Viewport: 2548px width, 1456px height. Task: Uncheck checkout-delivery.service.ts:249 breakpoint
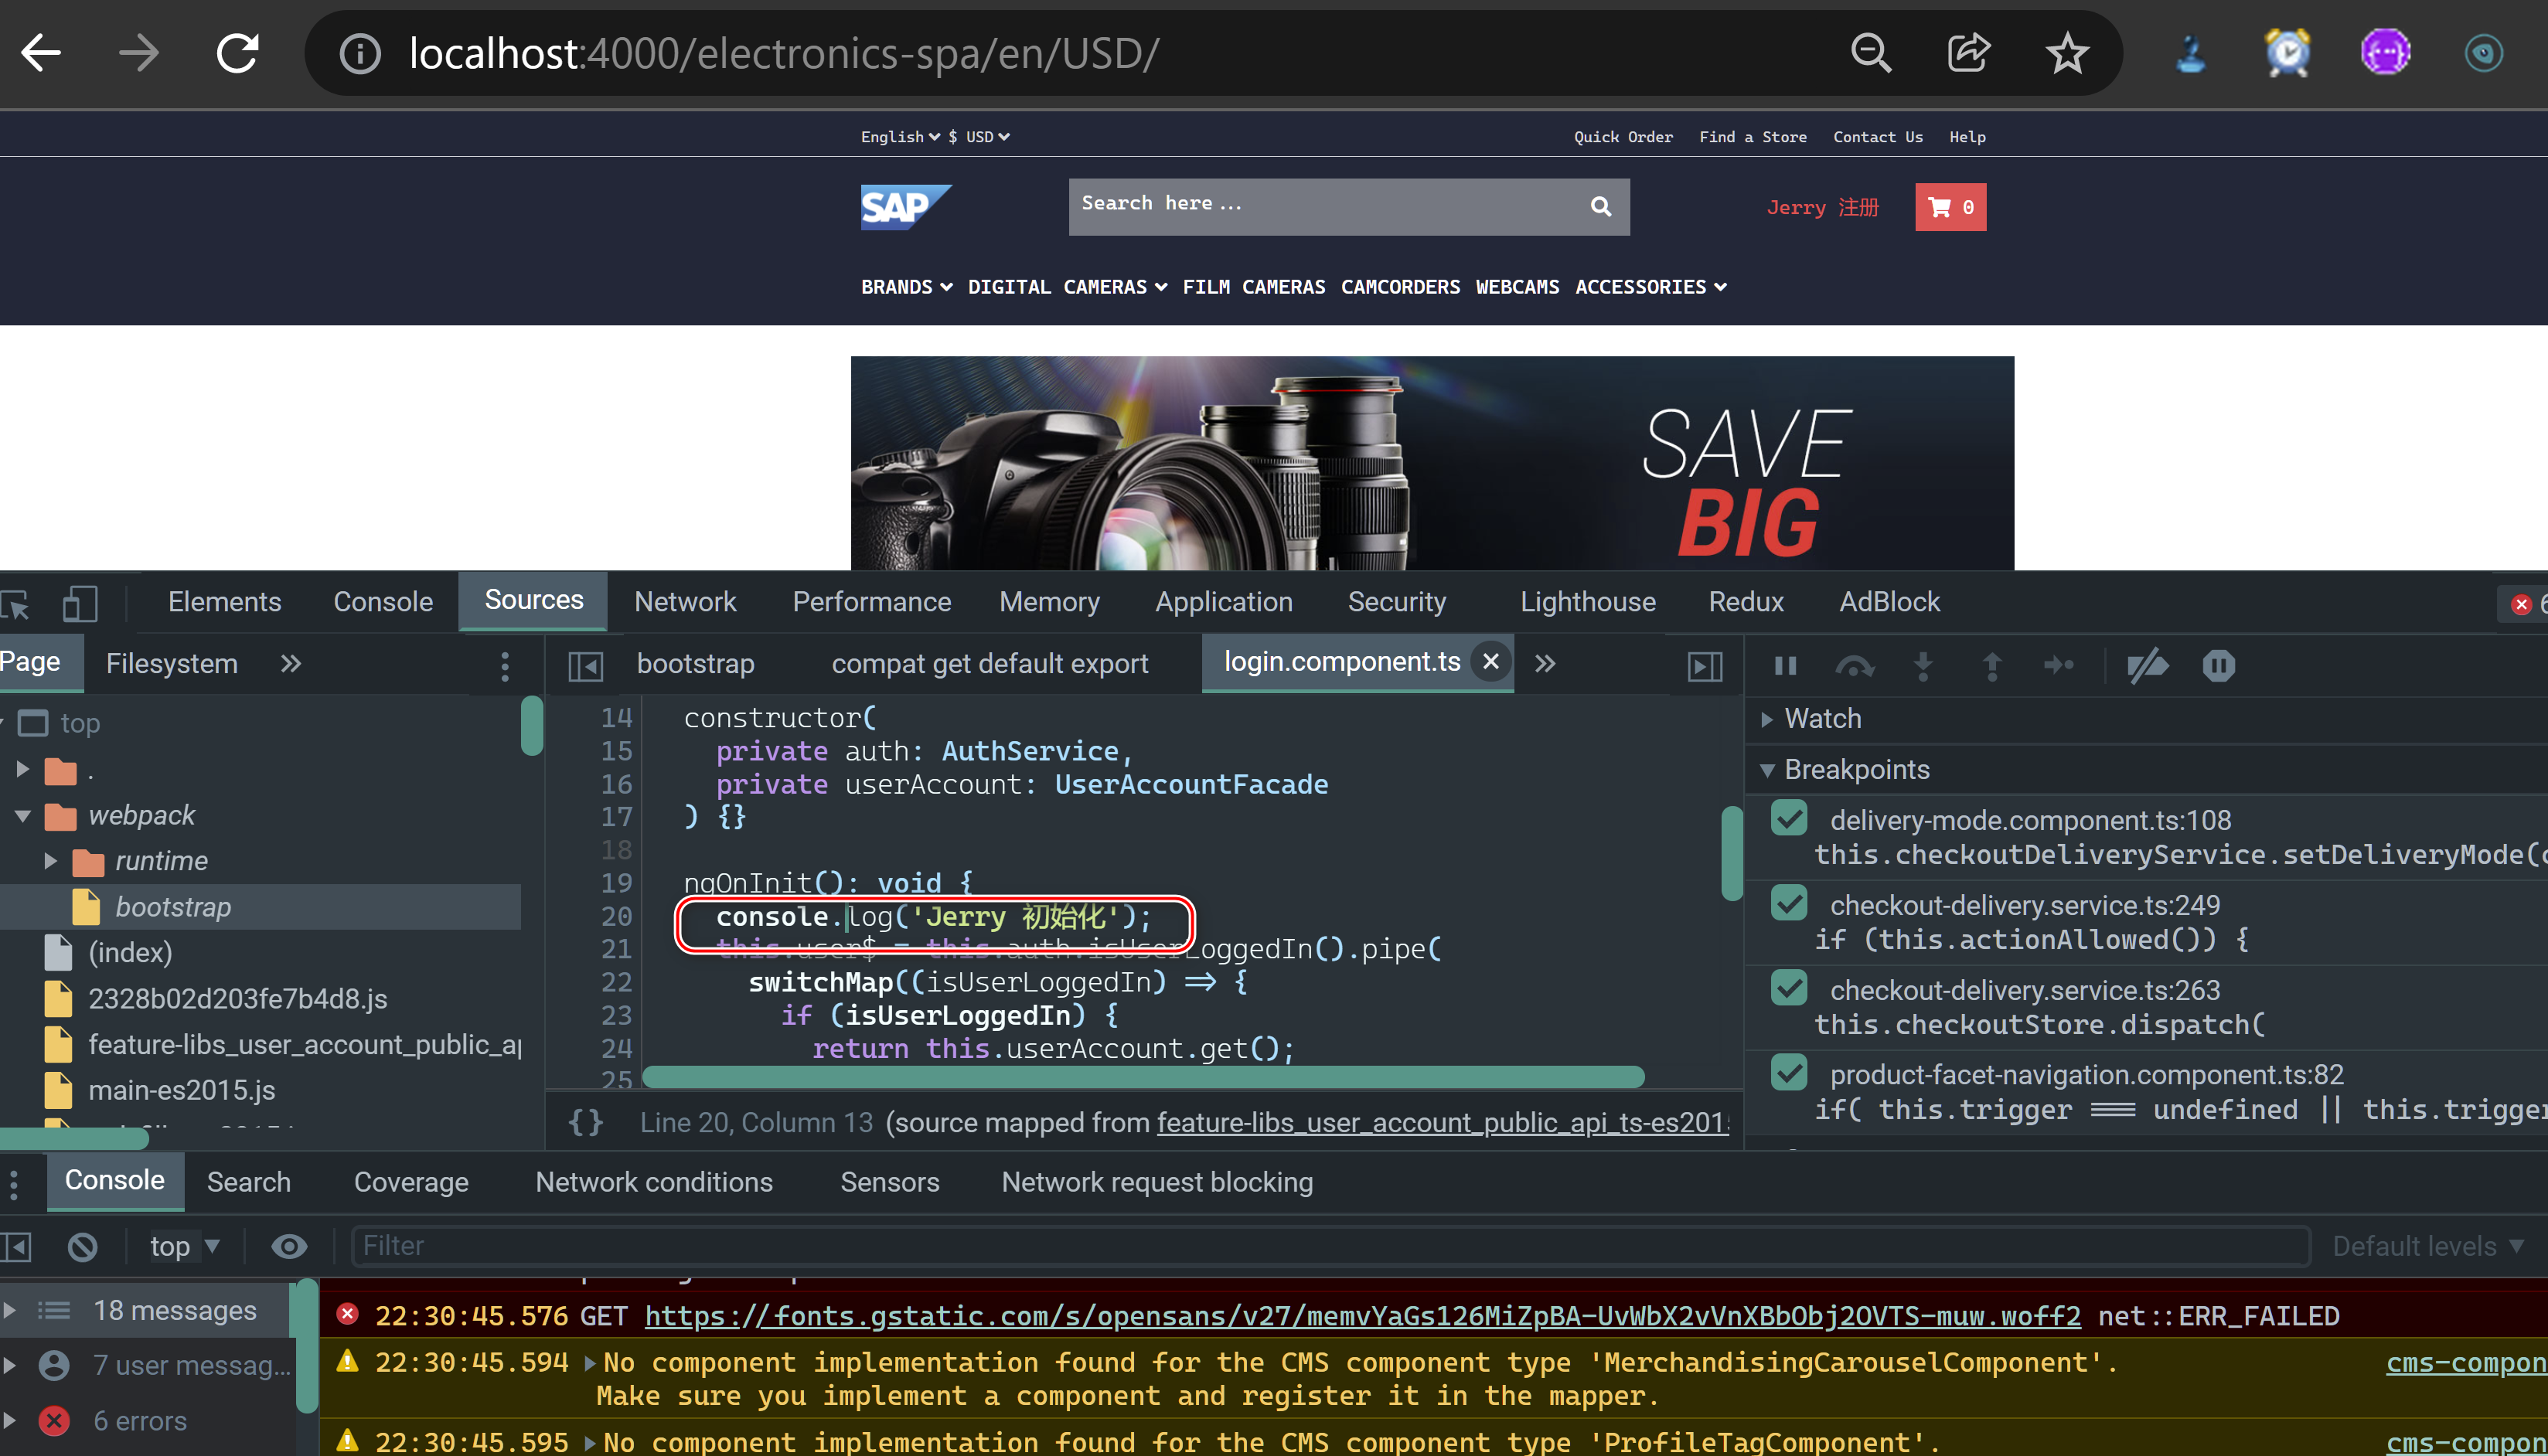(1789, 904)
